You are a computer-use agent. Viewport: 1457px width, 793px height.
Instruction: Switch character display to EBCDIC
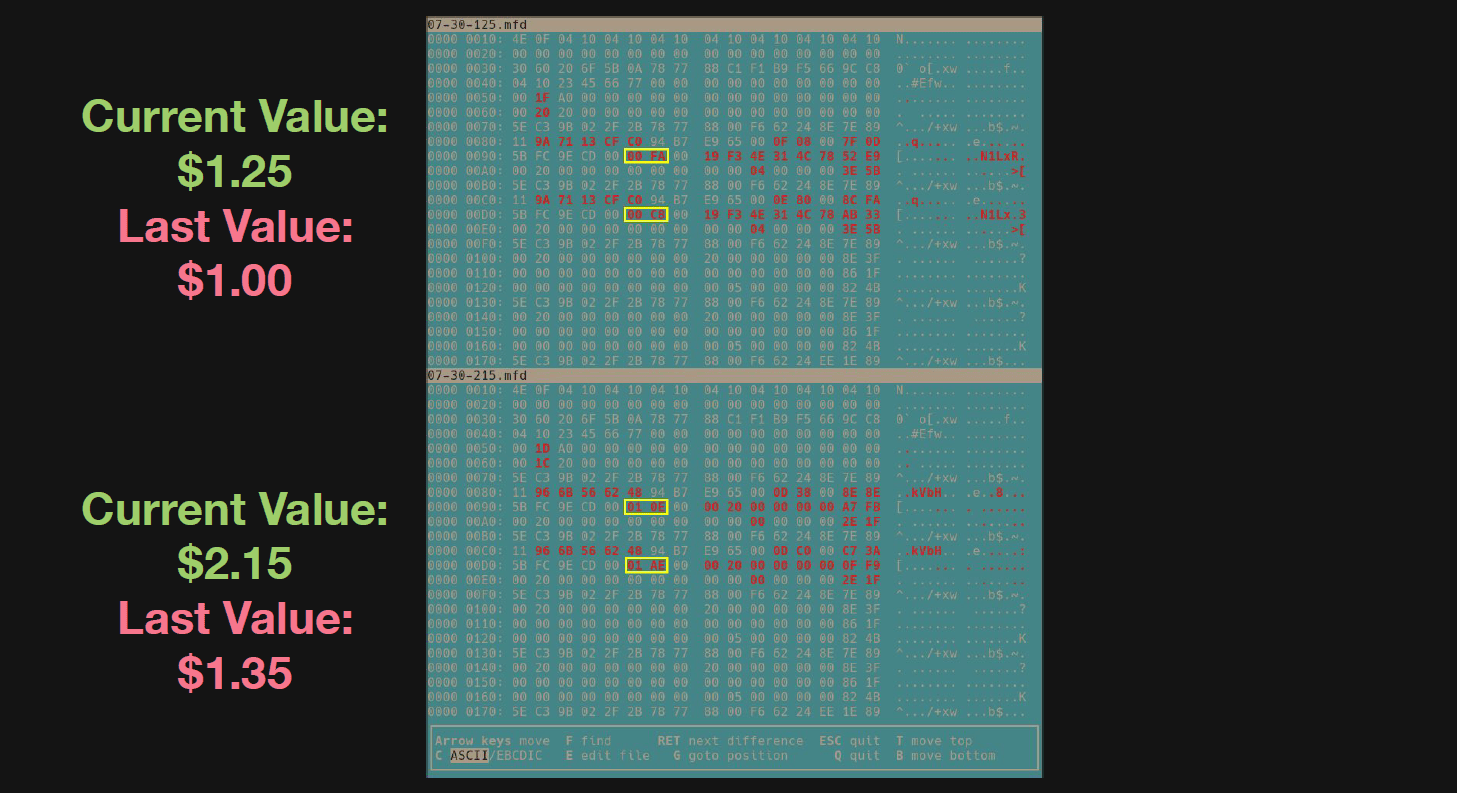click(x=519, y=755)
